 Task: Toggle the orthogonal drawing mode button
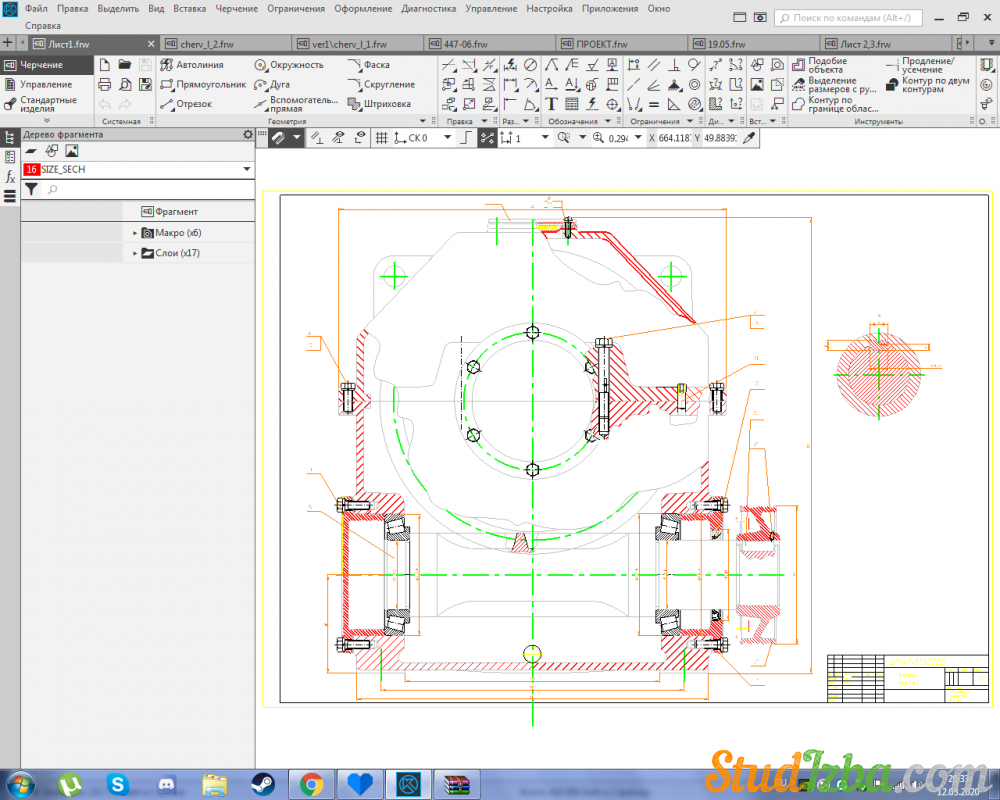coord(464,138)
